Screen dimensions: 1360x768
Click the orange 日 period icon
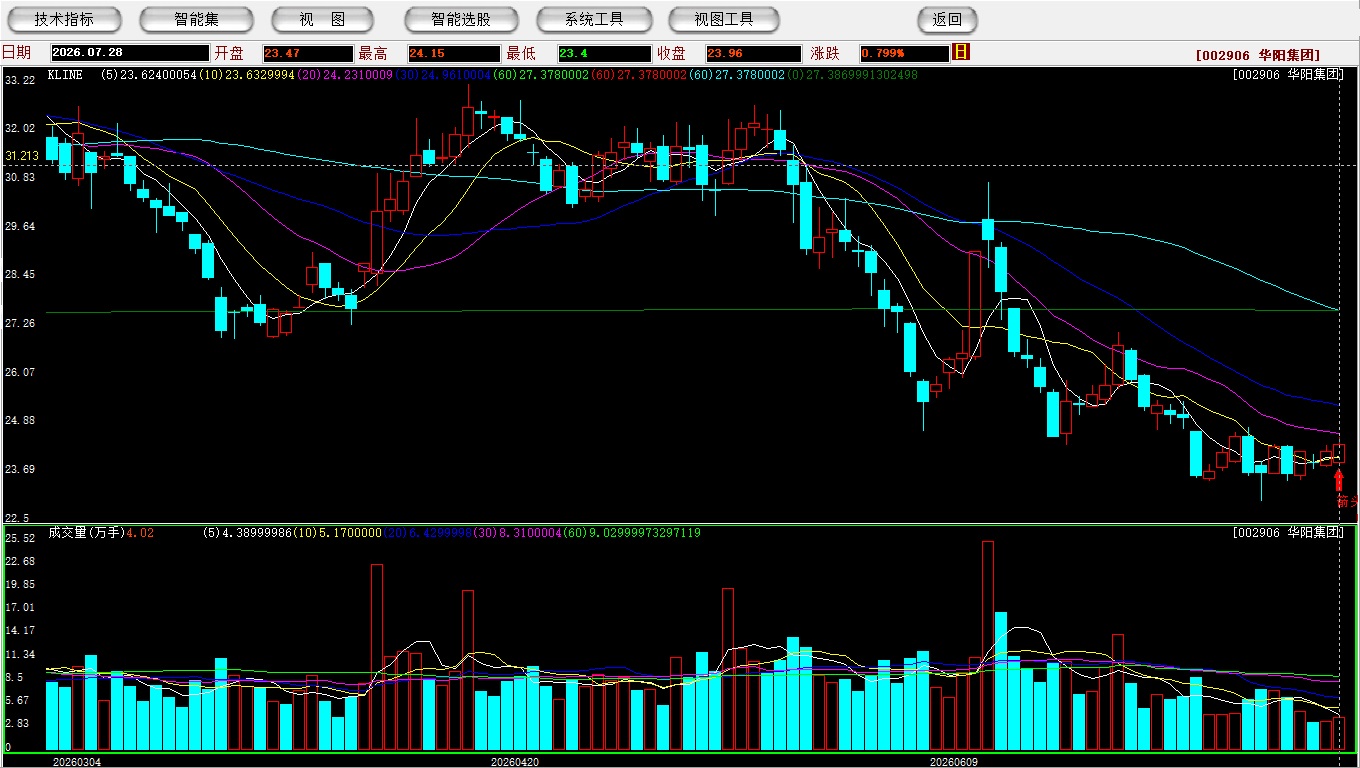[961, 52]
